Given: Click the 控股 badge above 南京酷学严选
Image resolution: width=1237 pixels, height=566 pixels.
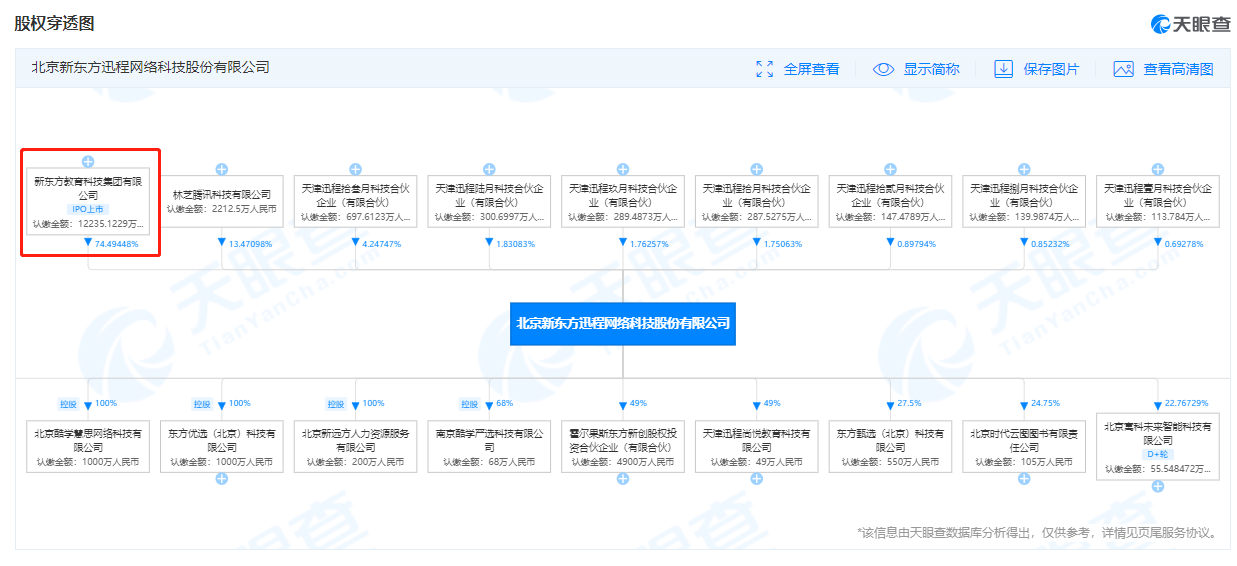Looking at the screenshot, I should (469, 404).
